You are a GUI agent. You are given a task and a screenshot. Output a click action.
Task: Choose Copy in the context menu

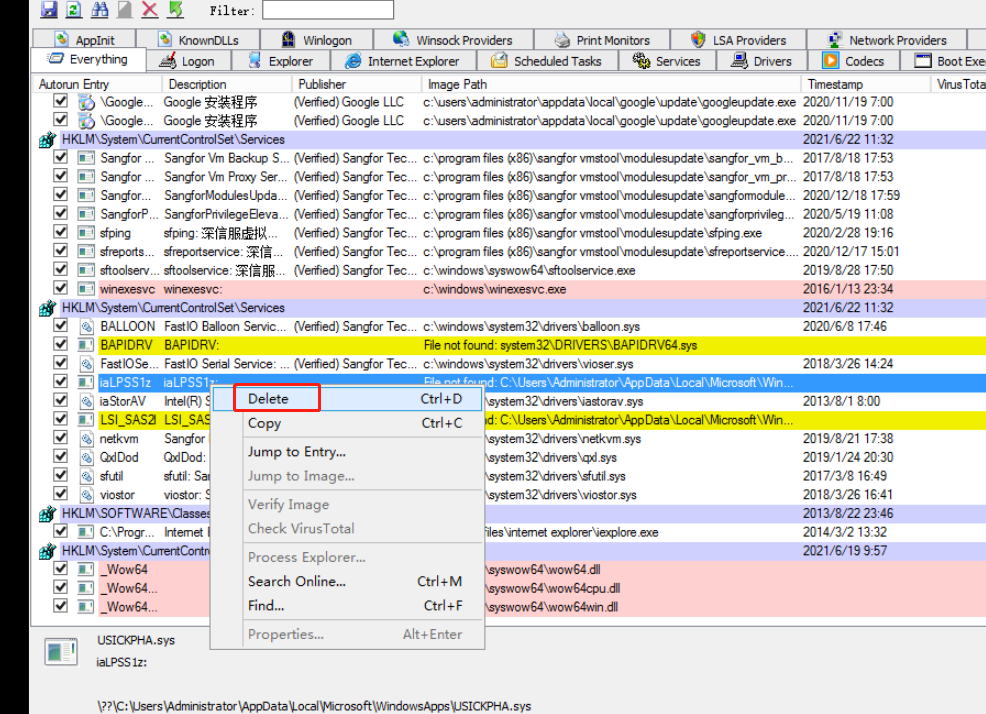coord(264,423)
